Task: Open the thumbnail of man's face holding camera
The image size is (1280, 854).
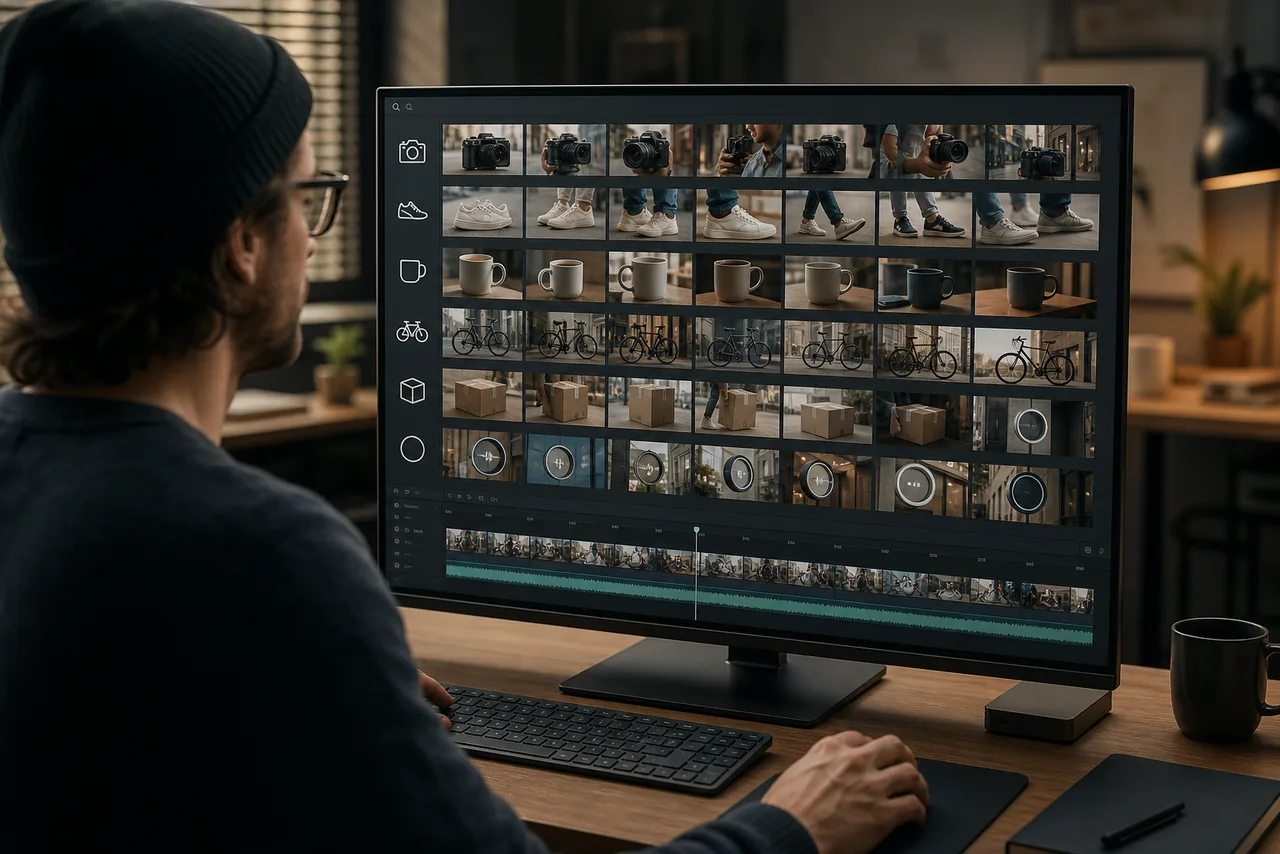Action: 741,150
